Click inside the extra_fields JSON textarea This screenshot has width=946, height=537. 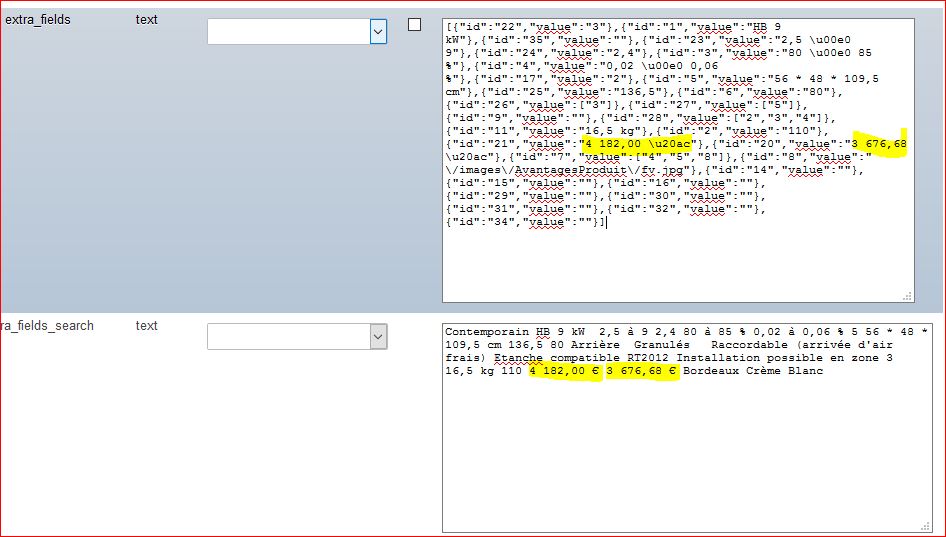point(678,160)
